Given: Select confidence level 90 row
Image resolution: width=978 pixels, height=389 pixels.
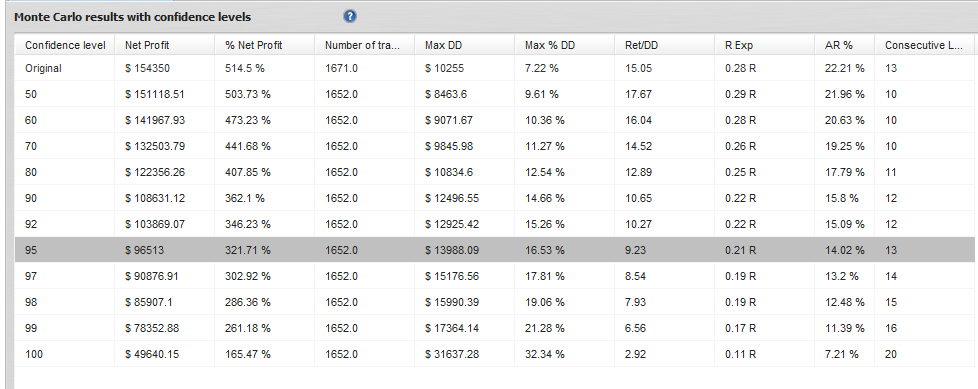Looking at the screenshot, I should click(x=495, y=198).
